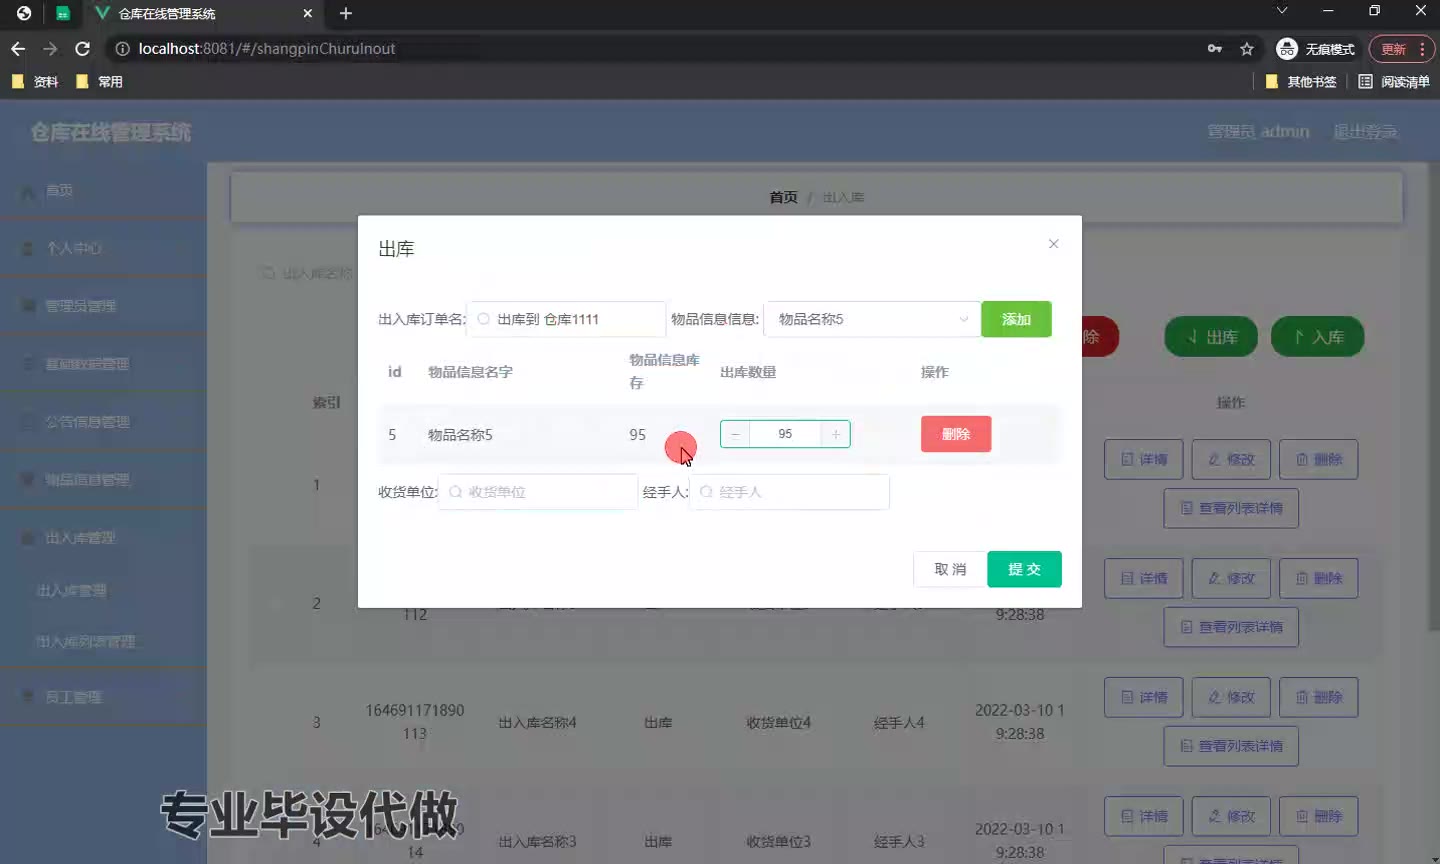Open the 常用 bookmark folder

tap(99, 82)
